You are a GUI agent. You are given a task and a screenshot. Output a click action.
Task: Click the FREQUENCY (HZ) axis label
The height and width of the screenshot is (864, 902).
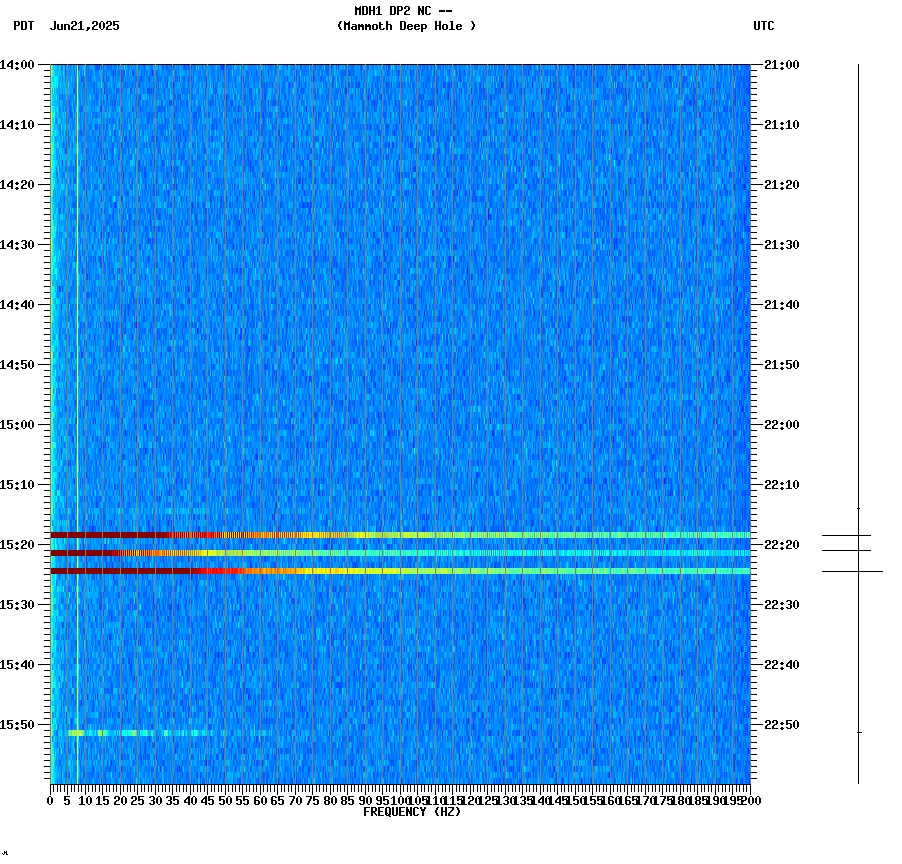[414, 812]
